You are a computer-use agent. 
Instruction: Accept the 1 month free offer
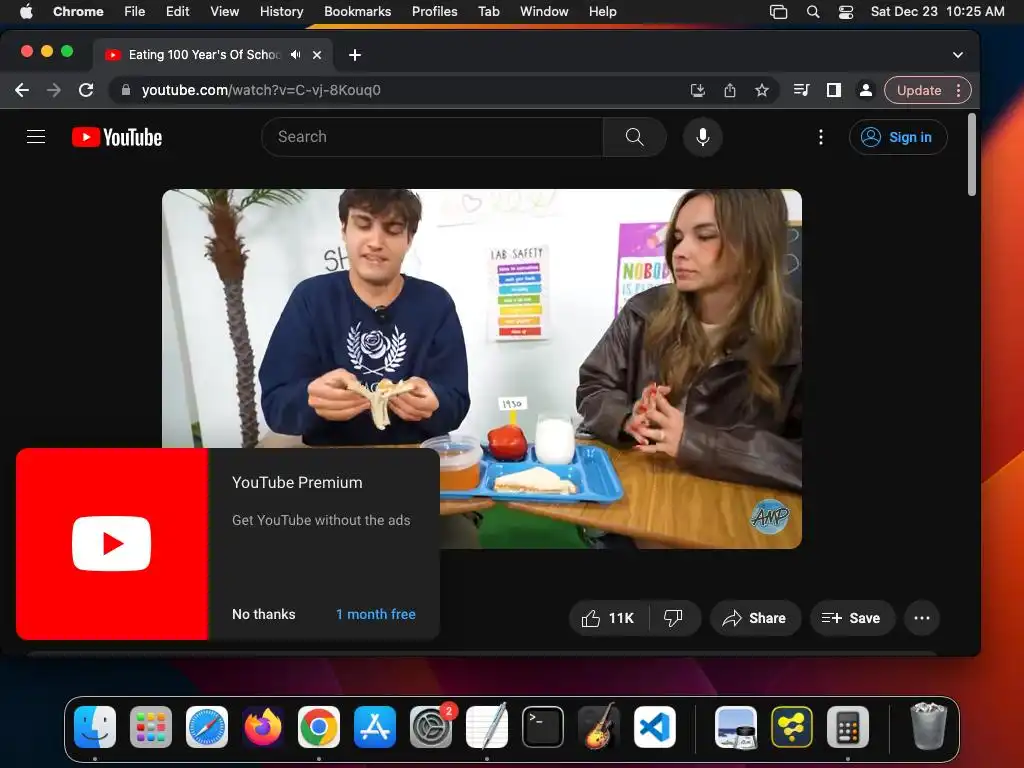coord(376,614)
